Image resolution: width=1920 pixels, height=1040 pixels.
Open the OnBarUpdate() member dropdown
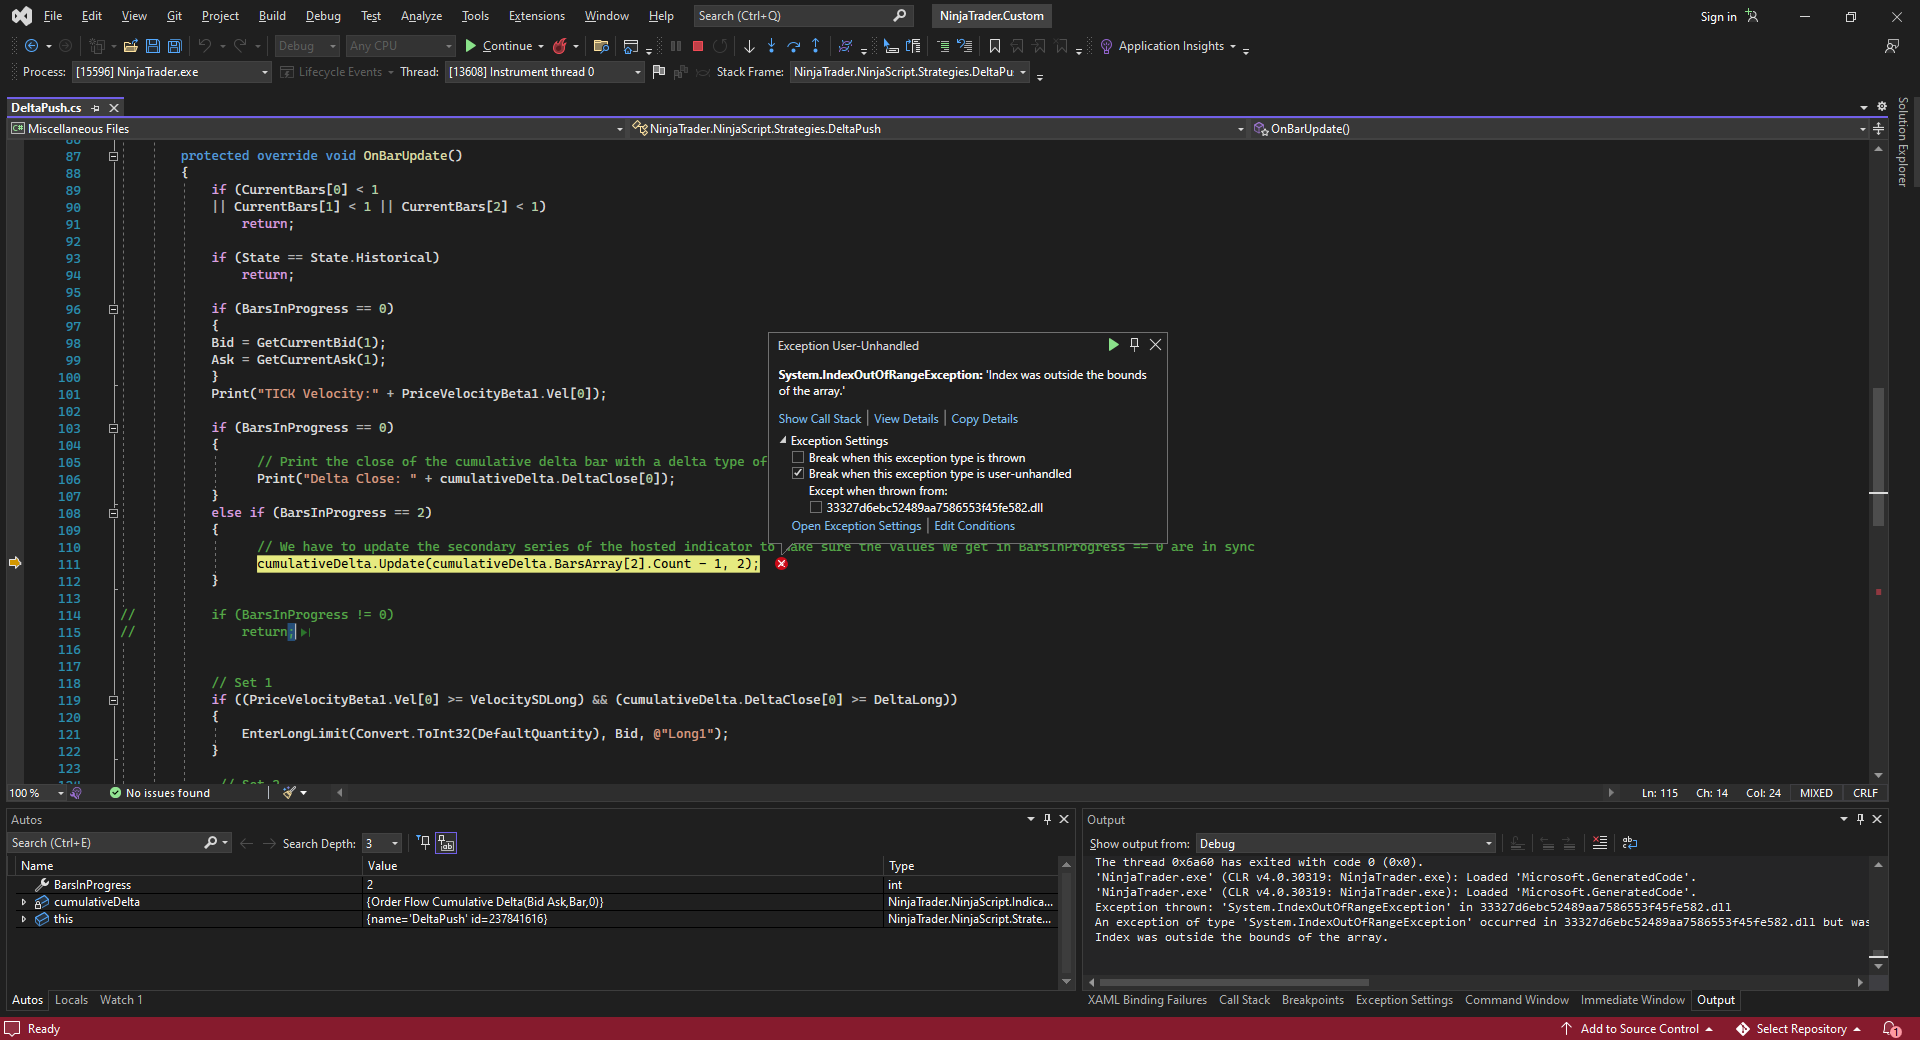tap(1560, 129)
